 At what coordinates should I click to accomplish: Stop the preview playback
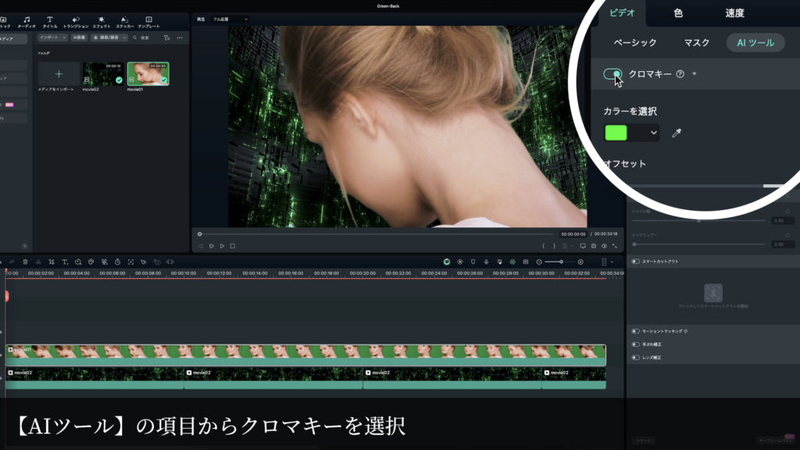[233, 246]
